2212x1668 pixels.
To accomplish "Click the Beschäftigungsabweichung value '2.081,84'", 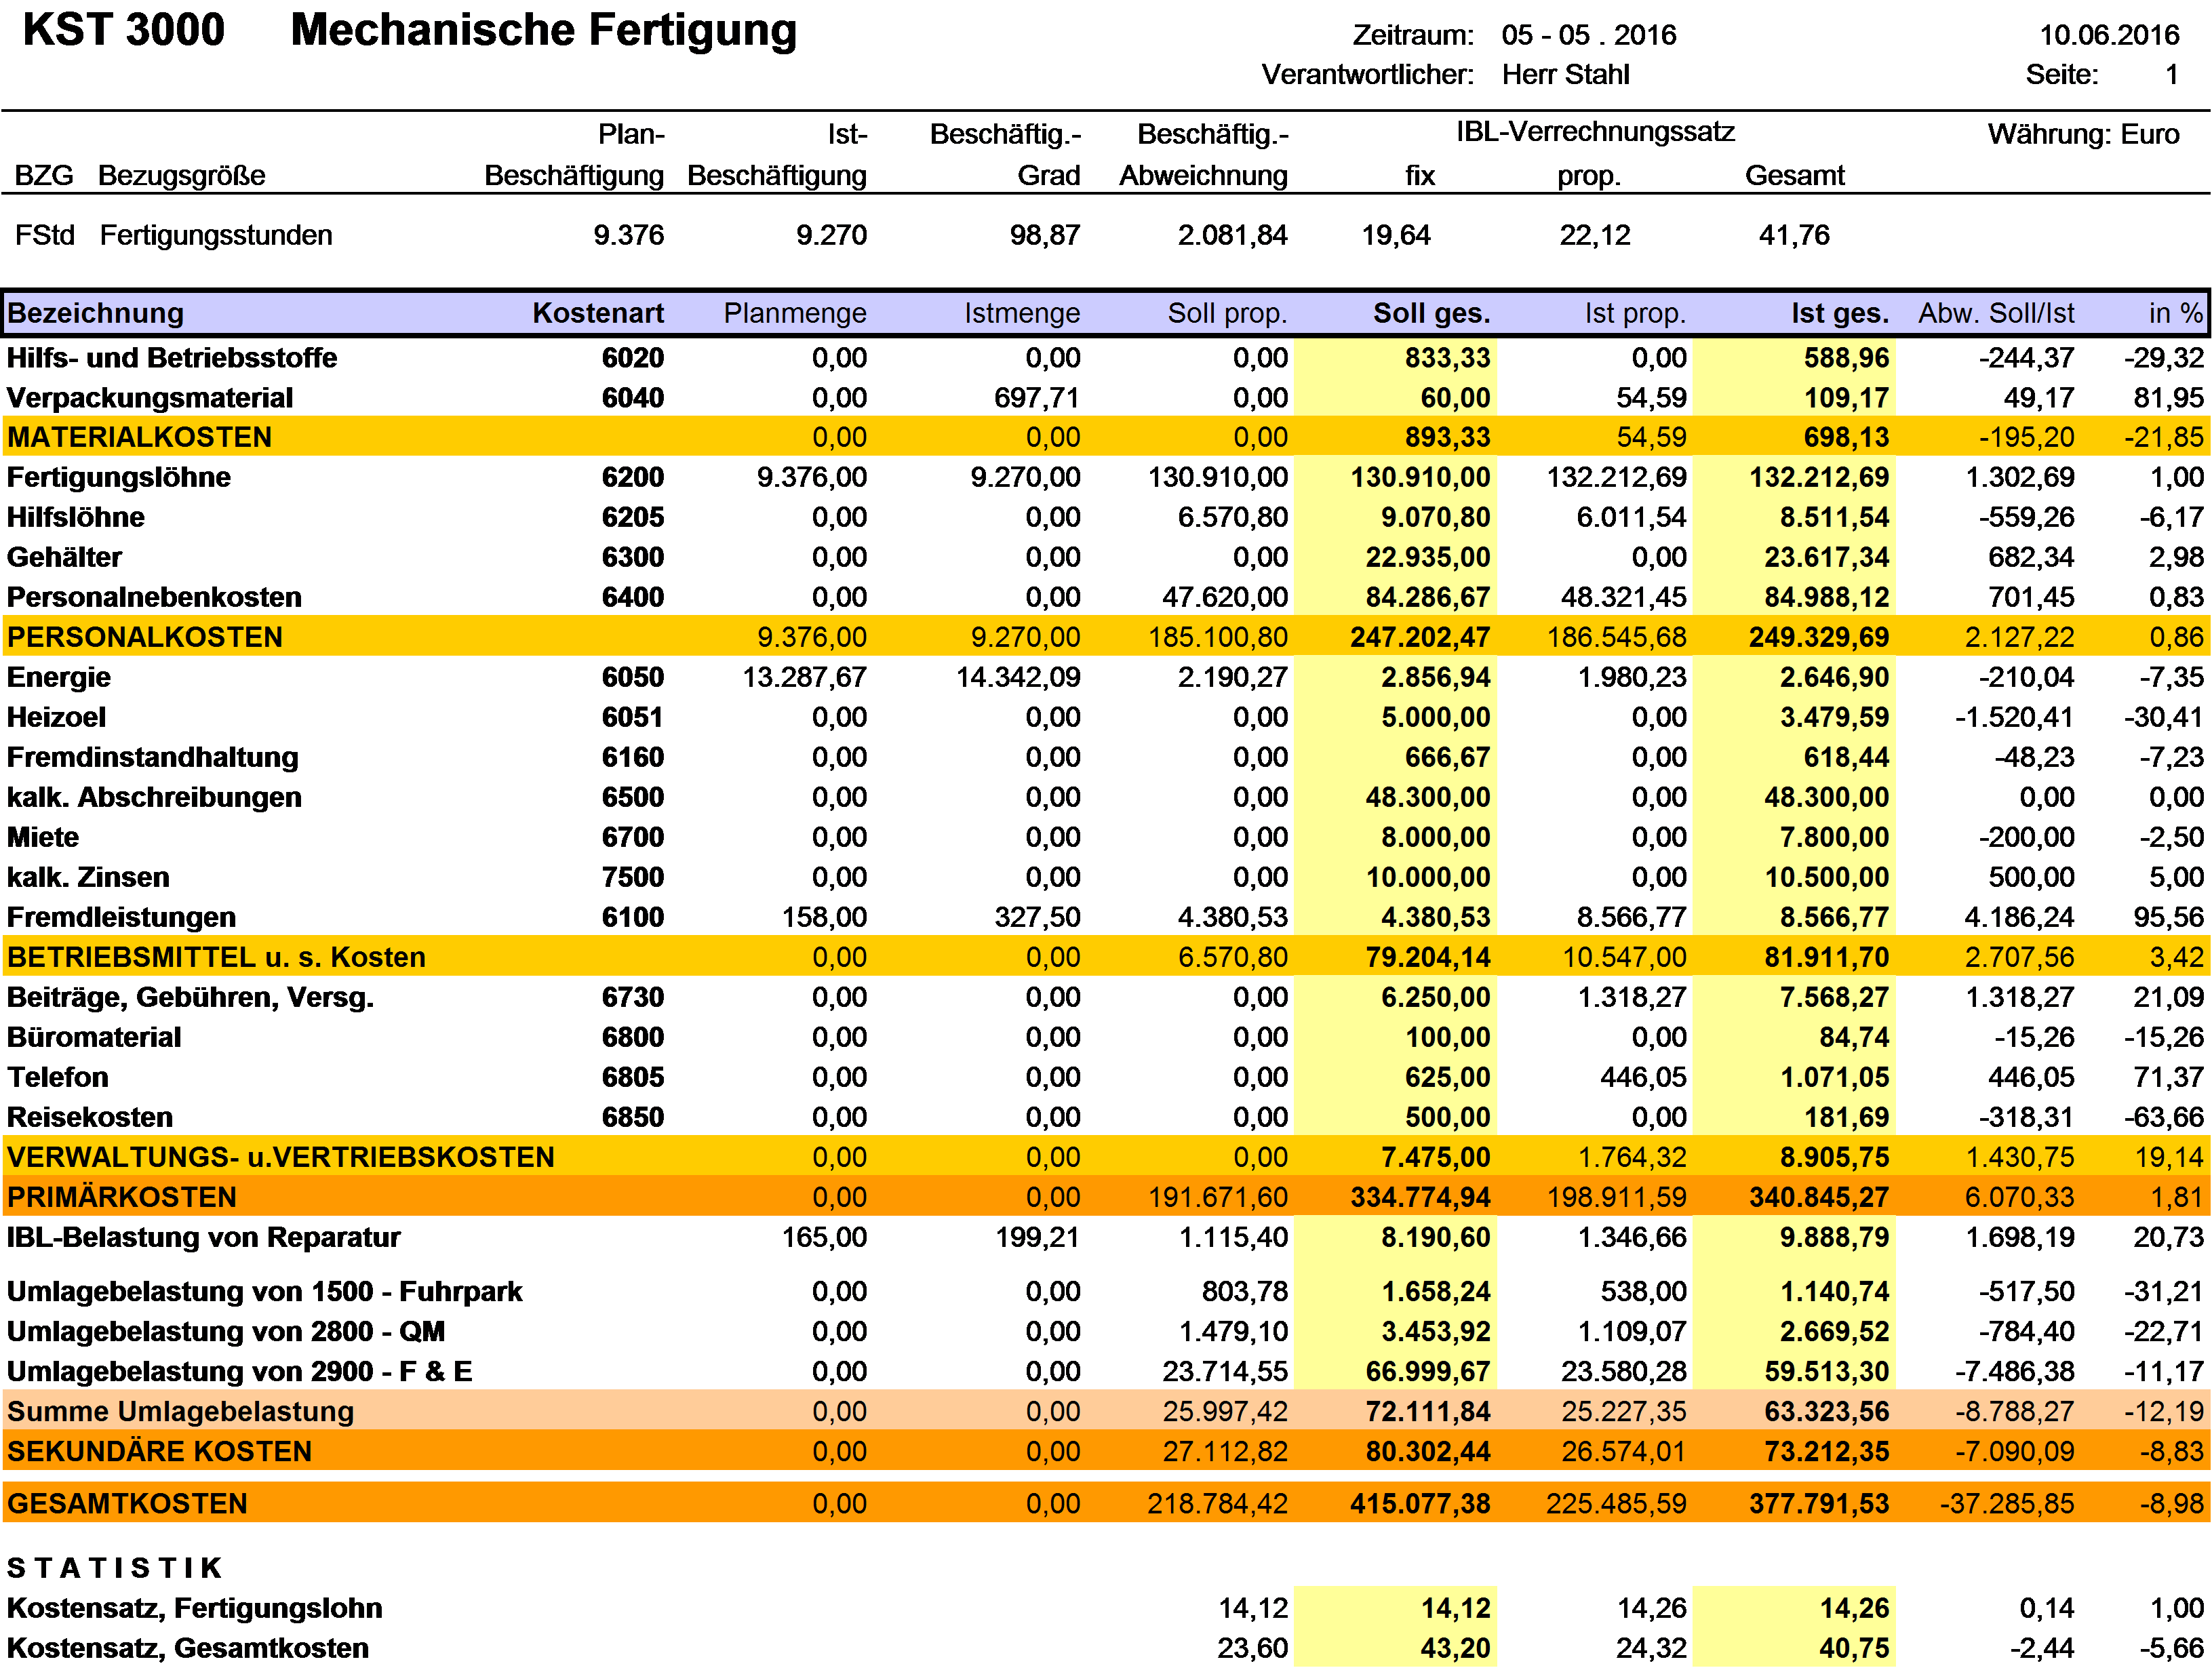I will click(x=1232, y=235).
